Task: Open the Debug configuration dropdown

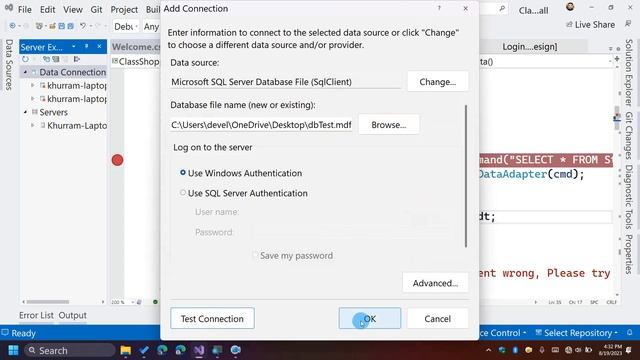Action: (x=126, y=27)
